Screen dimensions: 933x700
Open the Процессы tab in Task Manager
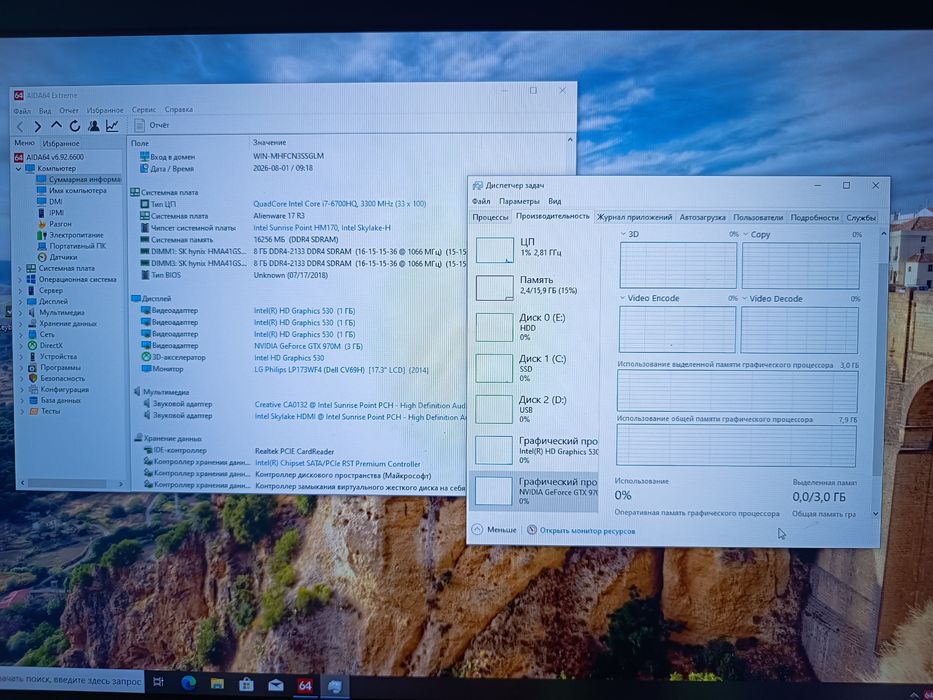(490, 217)
